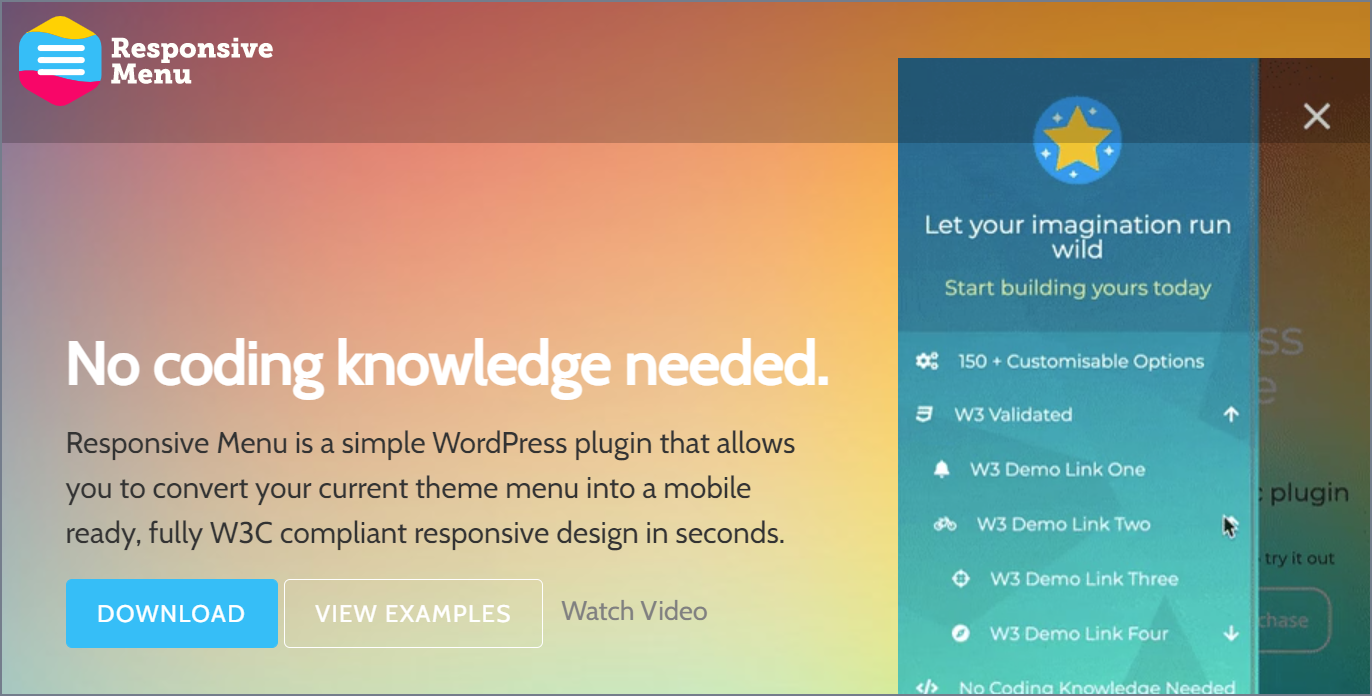Collapse the W3 Validated submenu with the up arrow

[1231, 414]
